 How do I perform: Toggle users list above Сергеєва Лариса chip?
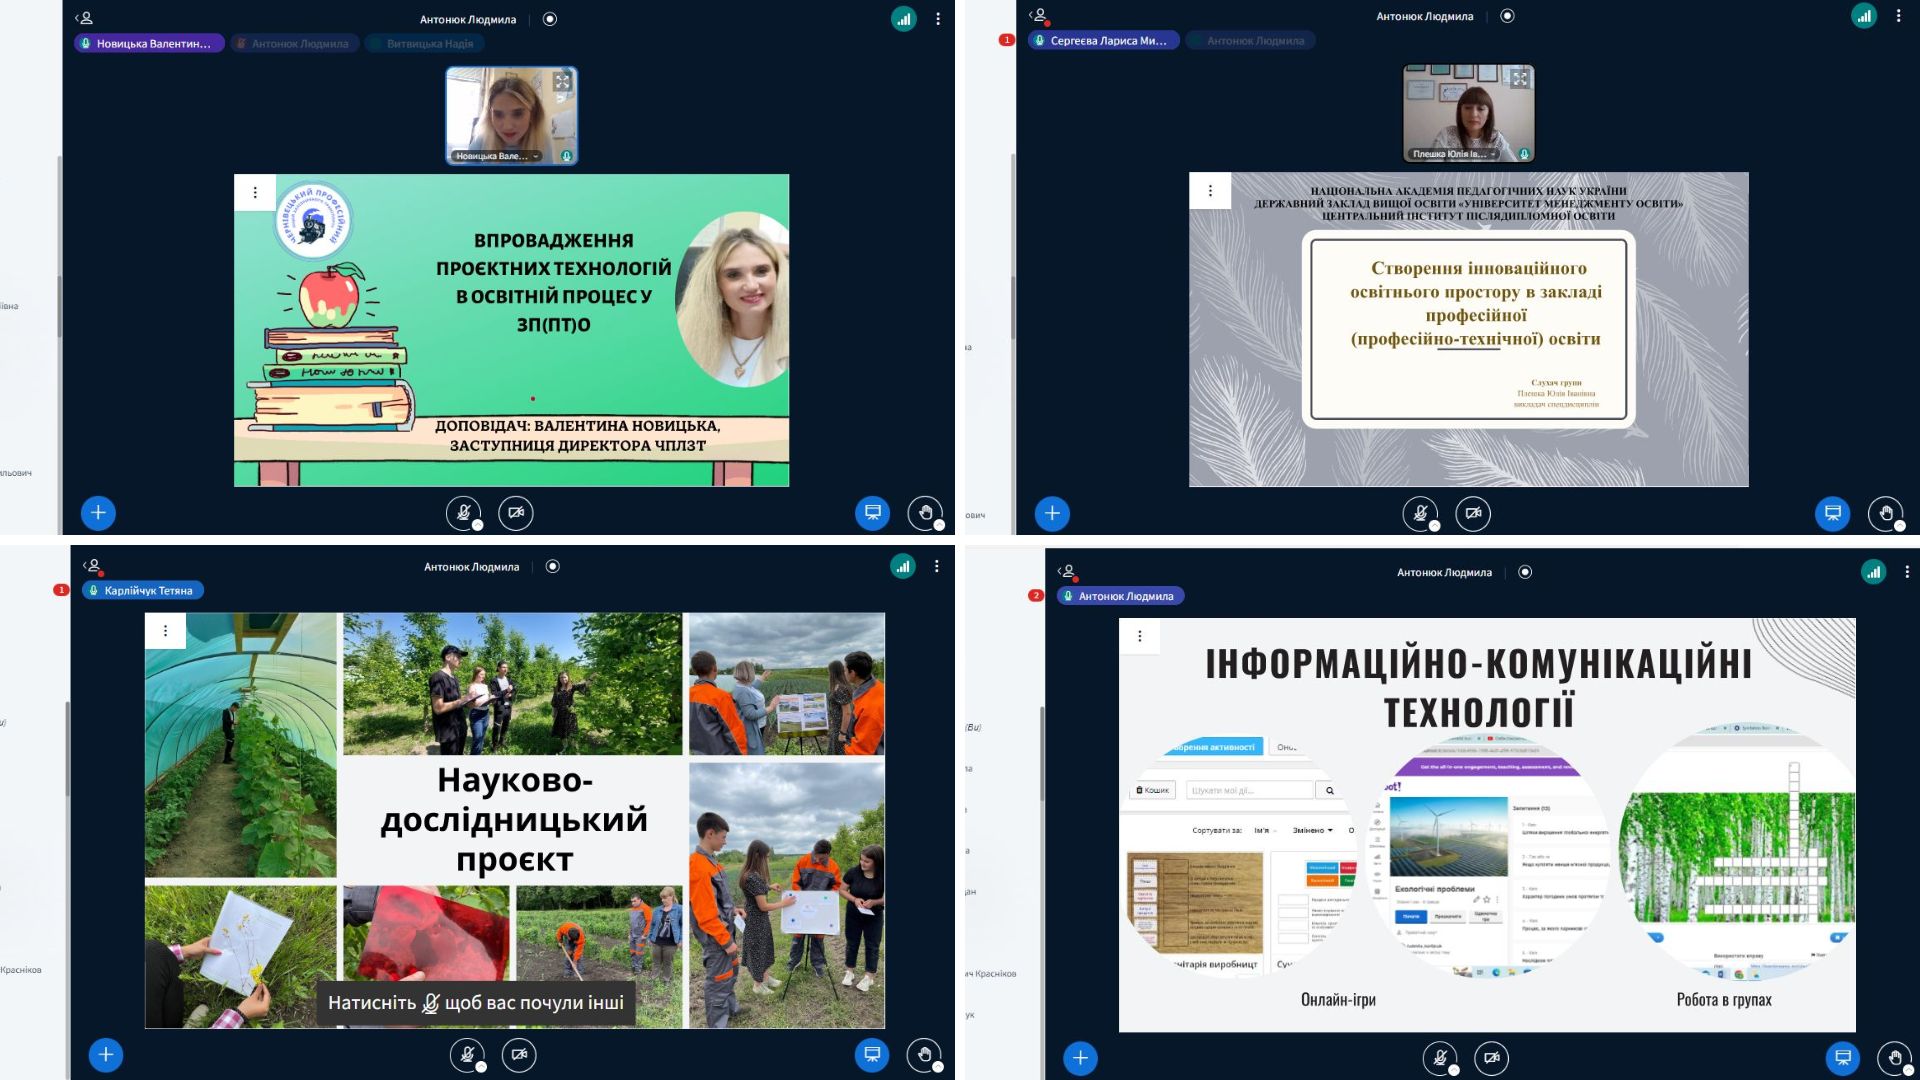1039,16
